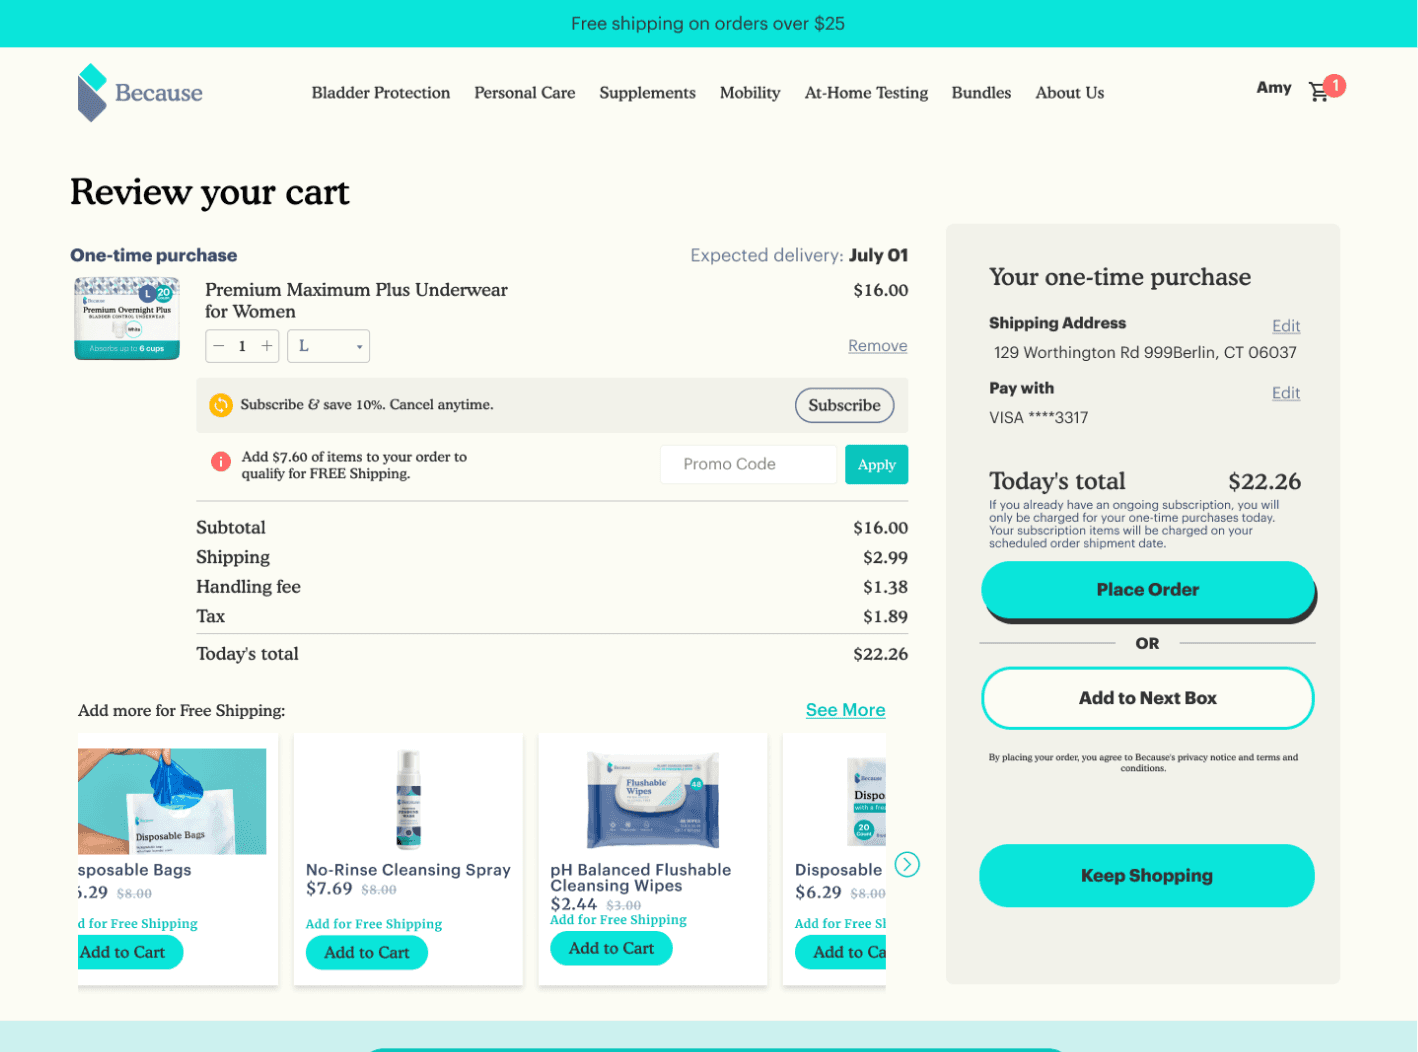The image size is (1418, 1052).
Task: Edit the shipping address
Action: click(1286, 326)
